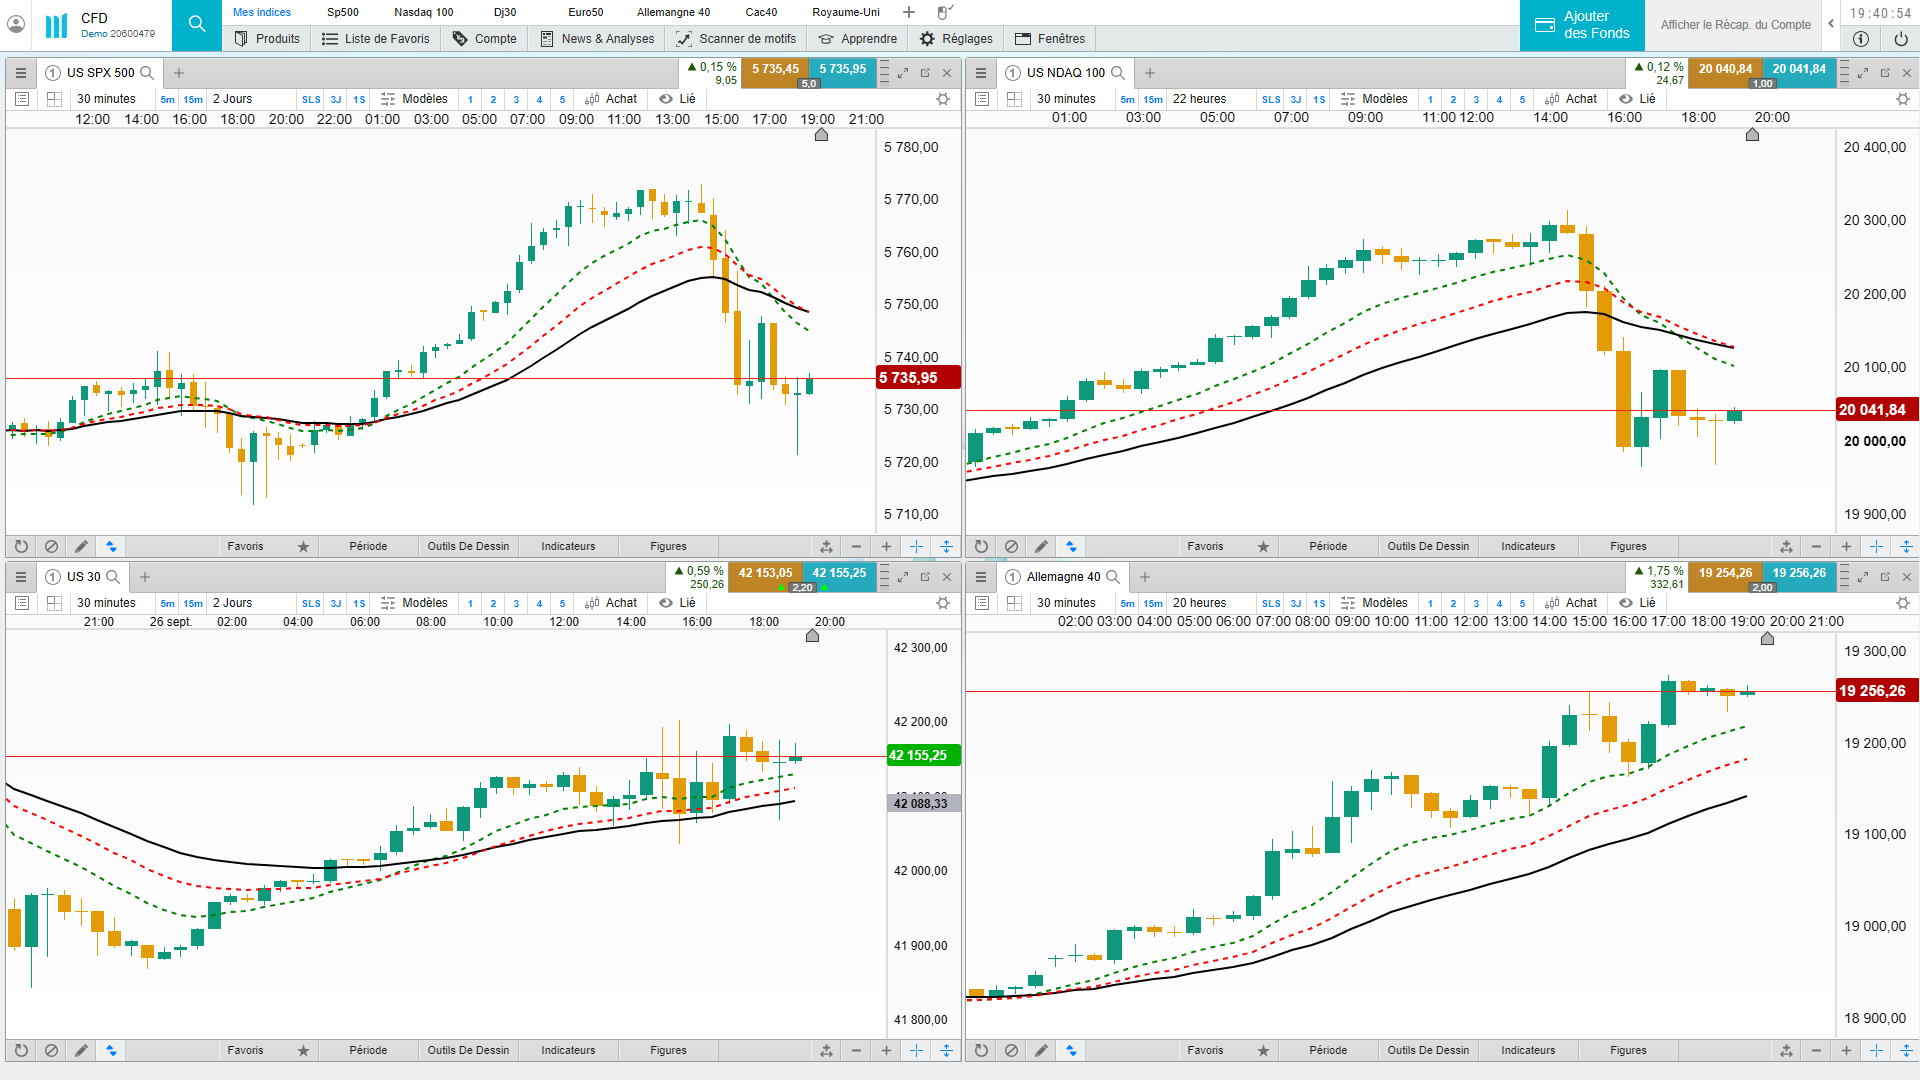Click zoom out minus icon under US 30 chart
The height and width of the screenshot is (1080, 1920).
[856, 1050]
